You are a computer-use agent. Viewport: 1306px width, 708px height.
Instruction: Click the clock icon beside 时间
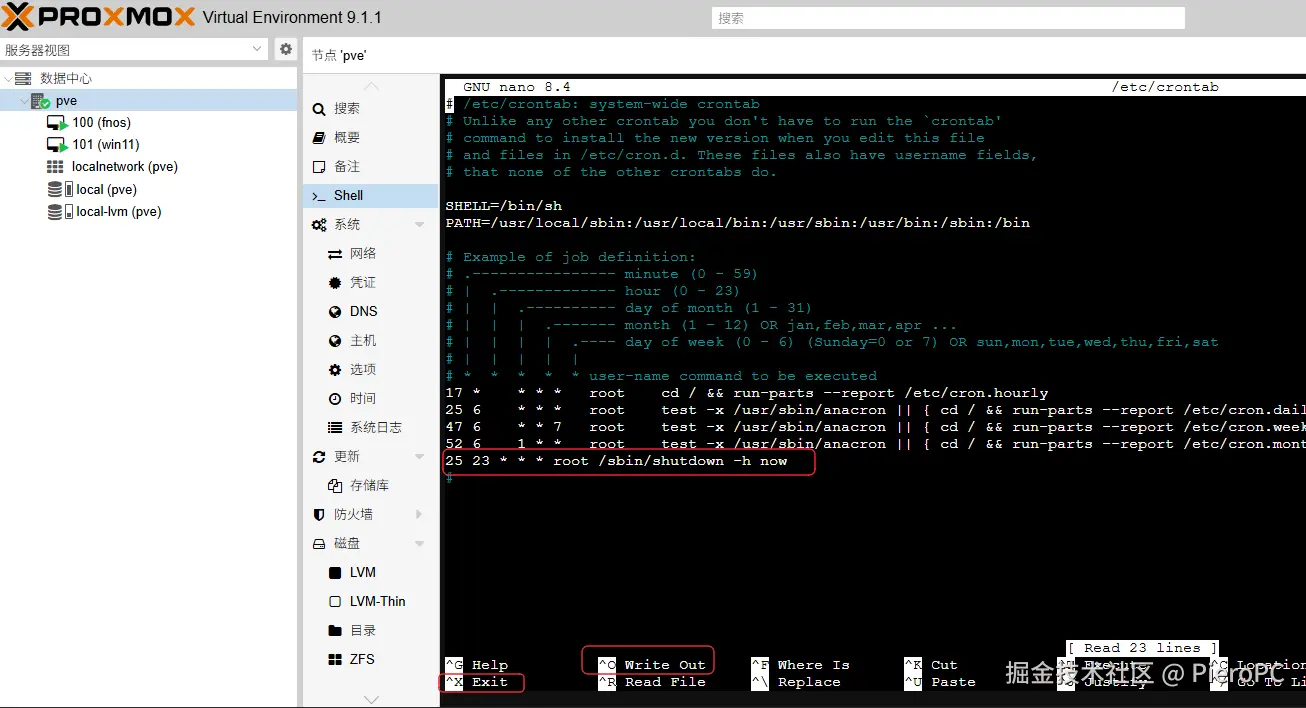335,399
